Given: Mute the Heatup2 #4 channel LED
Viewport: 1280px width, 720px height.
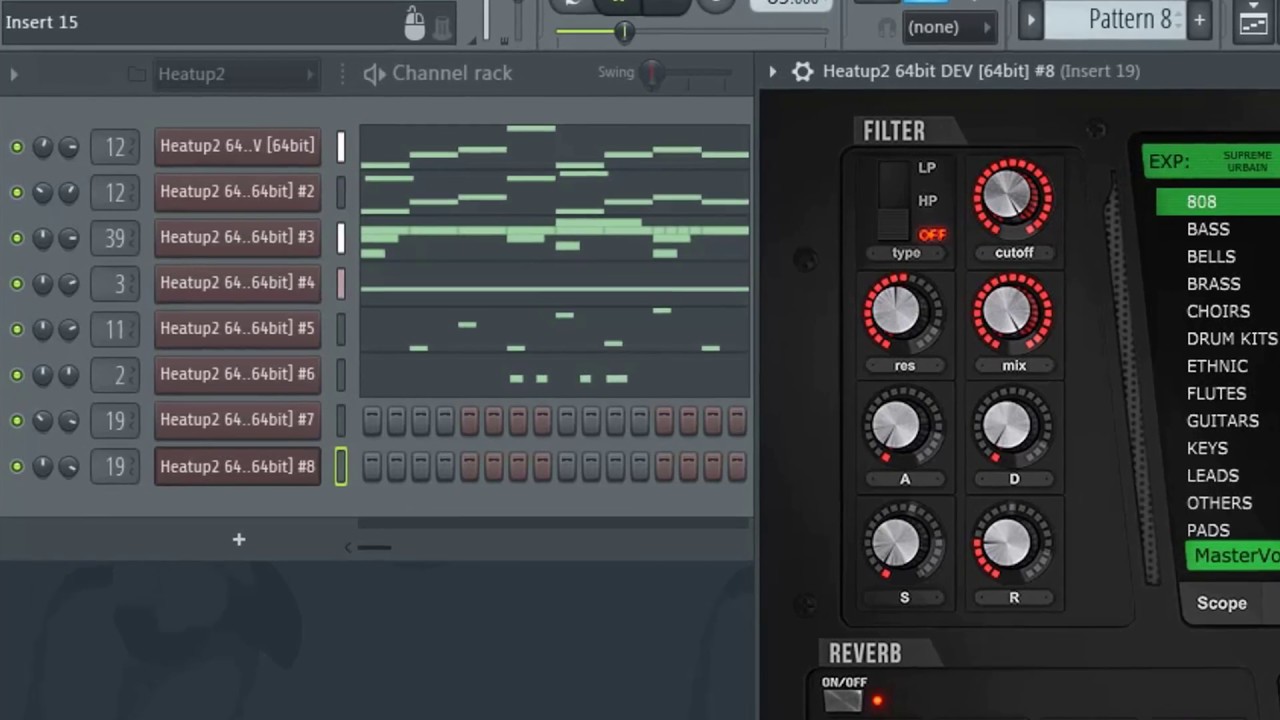Looking at the screenshot, I should [x=16, y=284].
